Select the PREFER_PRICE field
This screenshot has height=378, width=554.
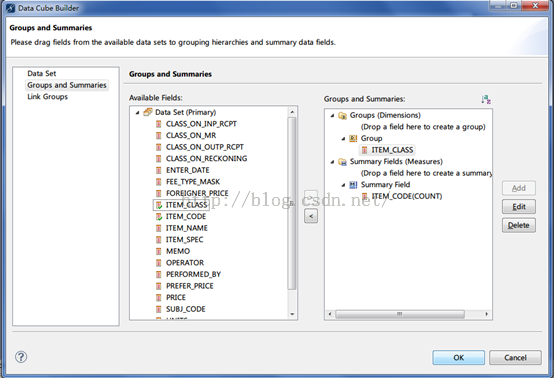pos(189,286)
